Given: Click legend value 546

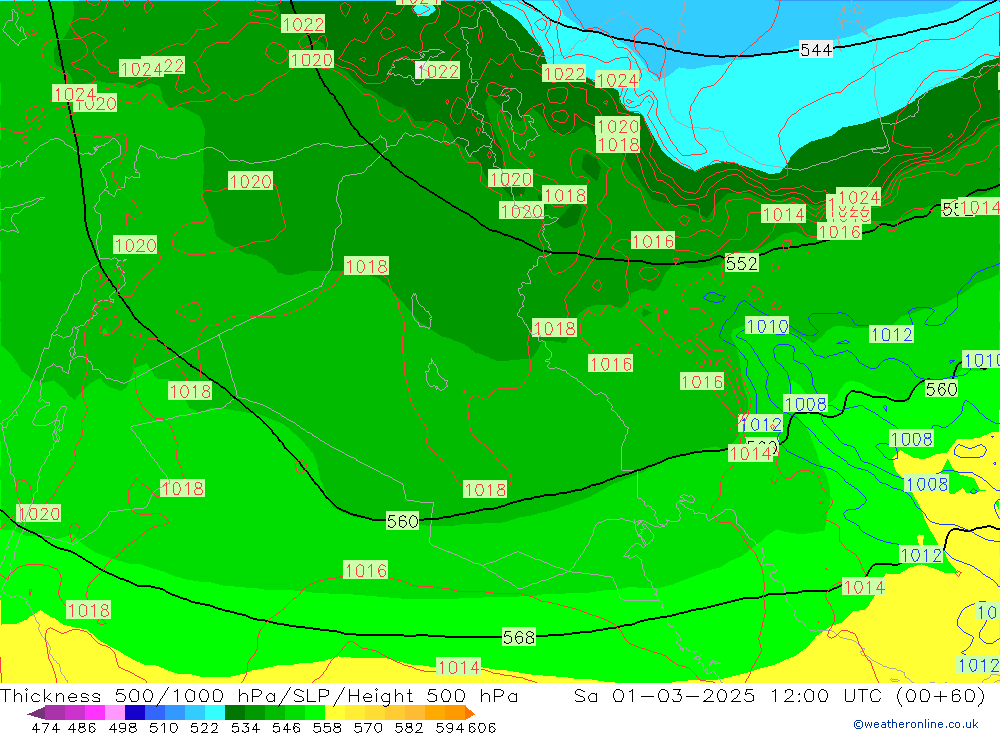Looking at the screenshot, I should 286,727.
